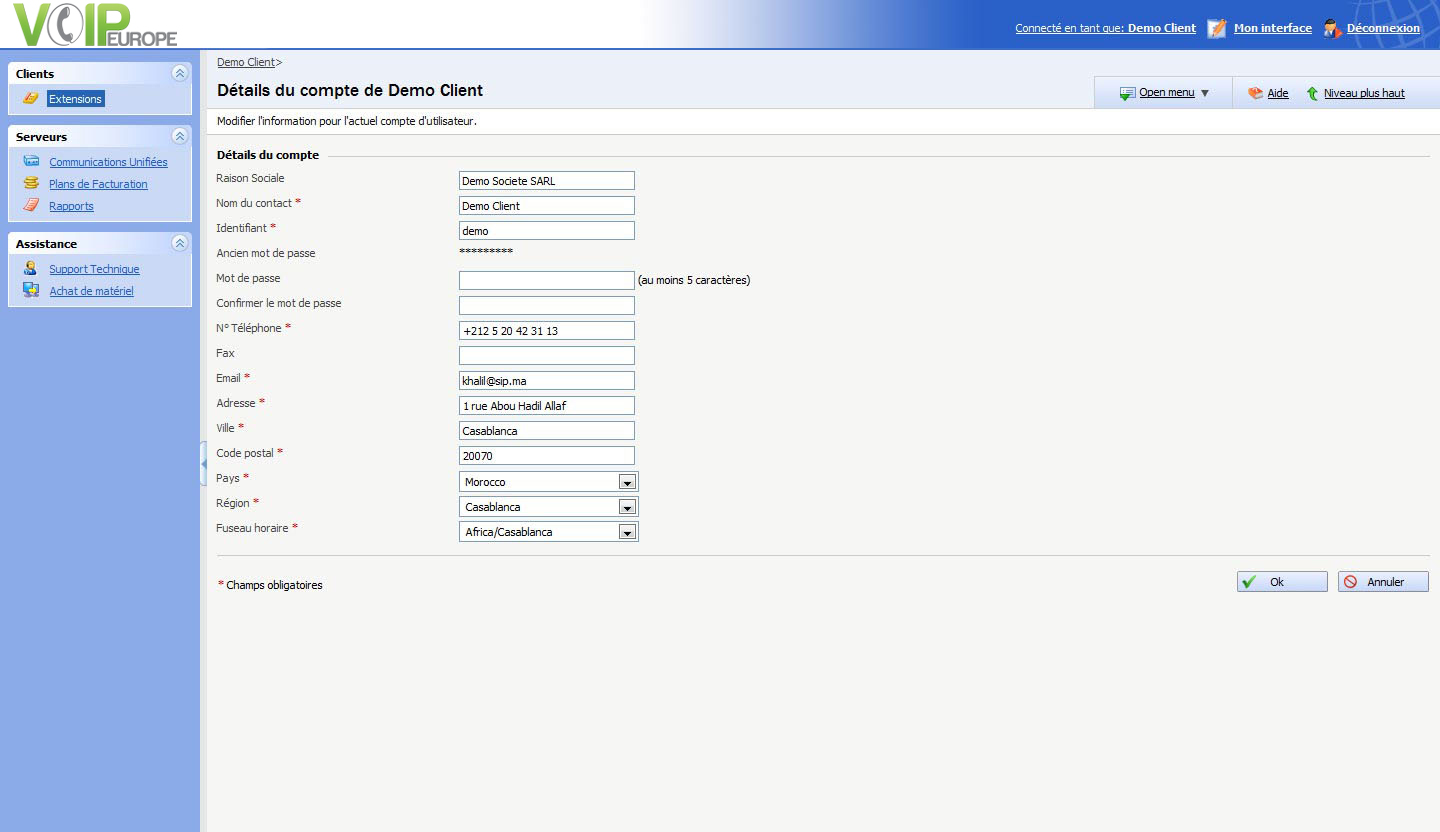Click the Support Technique person icon

pyautogui.click(x=31, y=268)
